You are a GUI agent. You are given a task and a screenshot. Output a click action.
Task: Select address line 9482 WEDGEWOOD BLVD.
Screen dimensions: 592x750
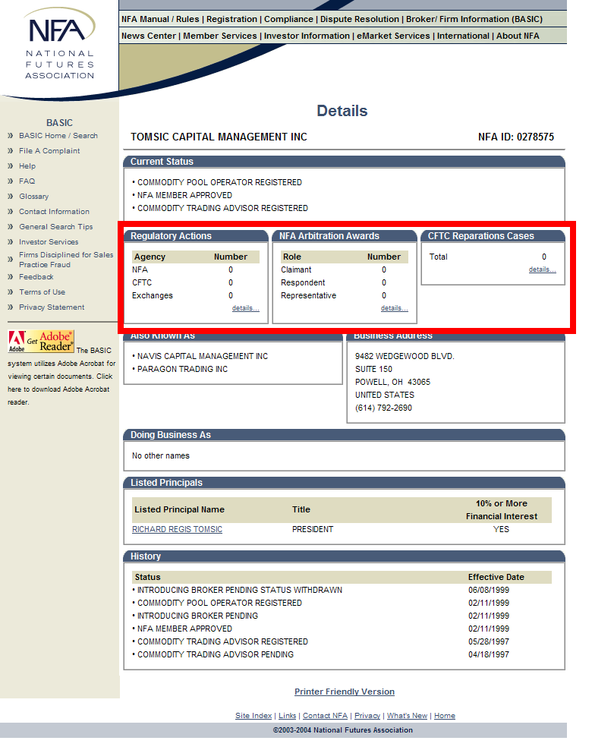point(405,356)
